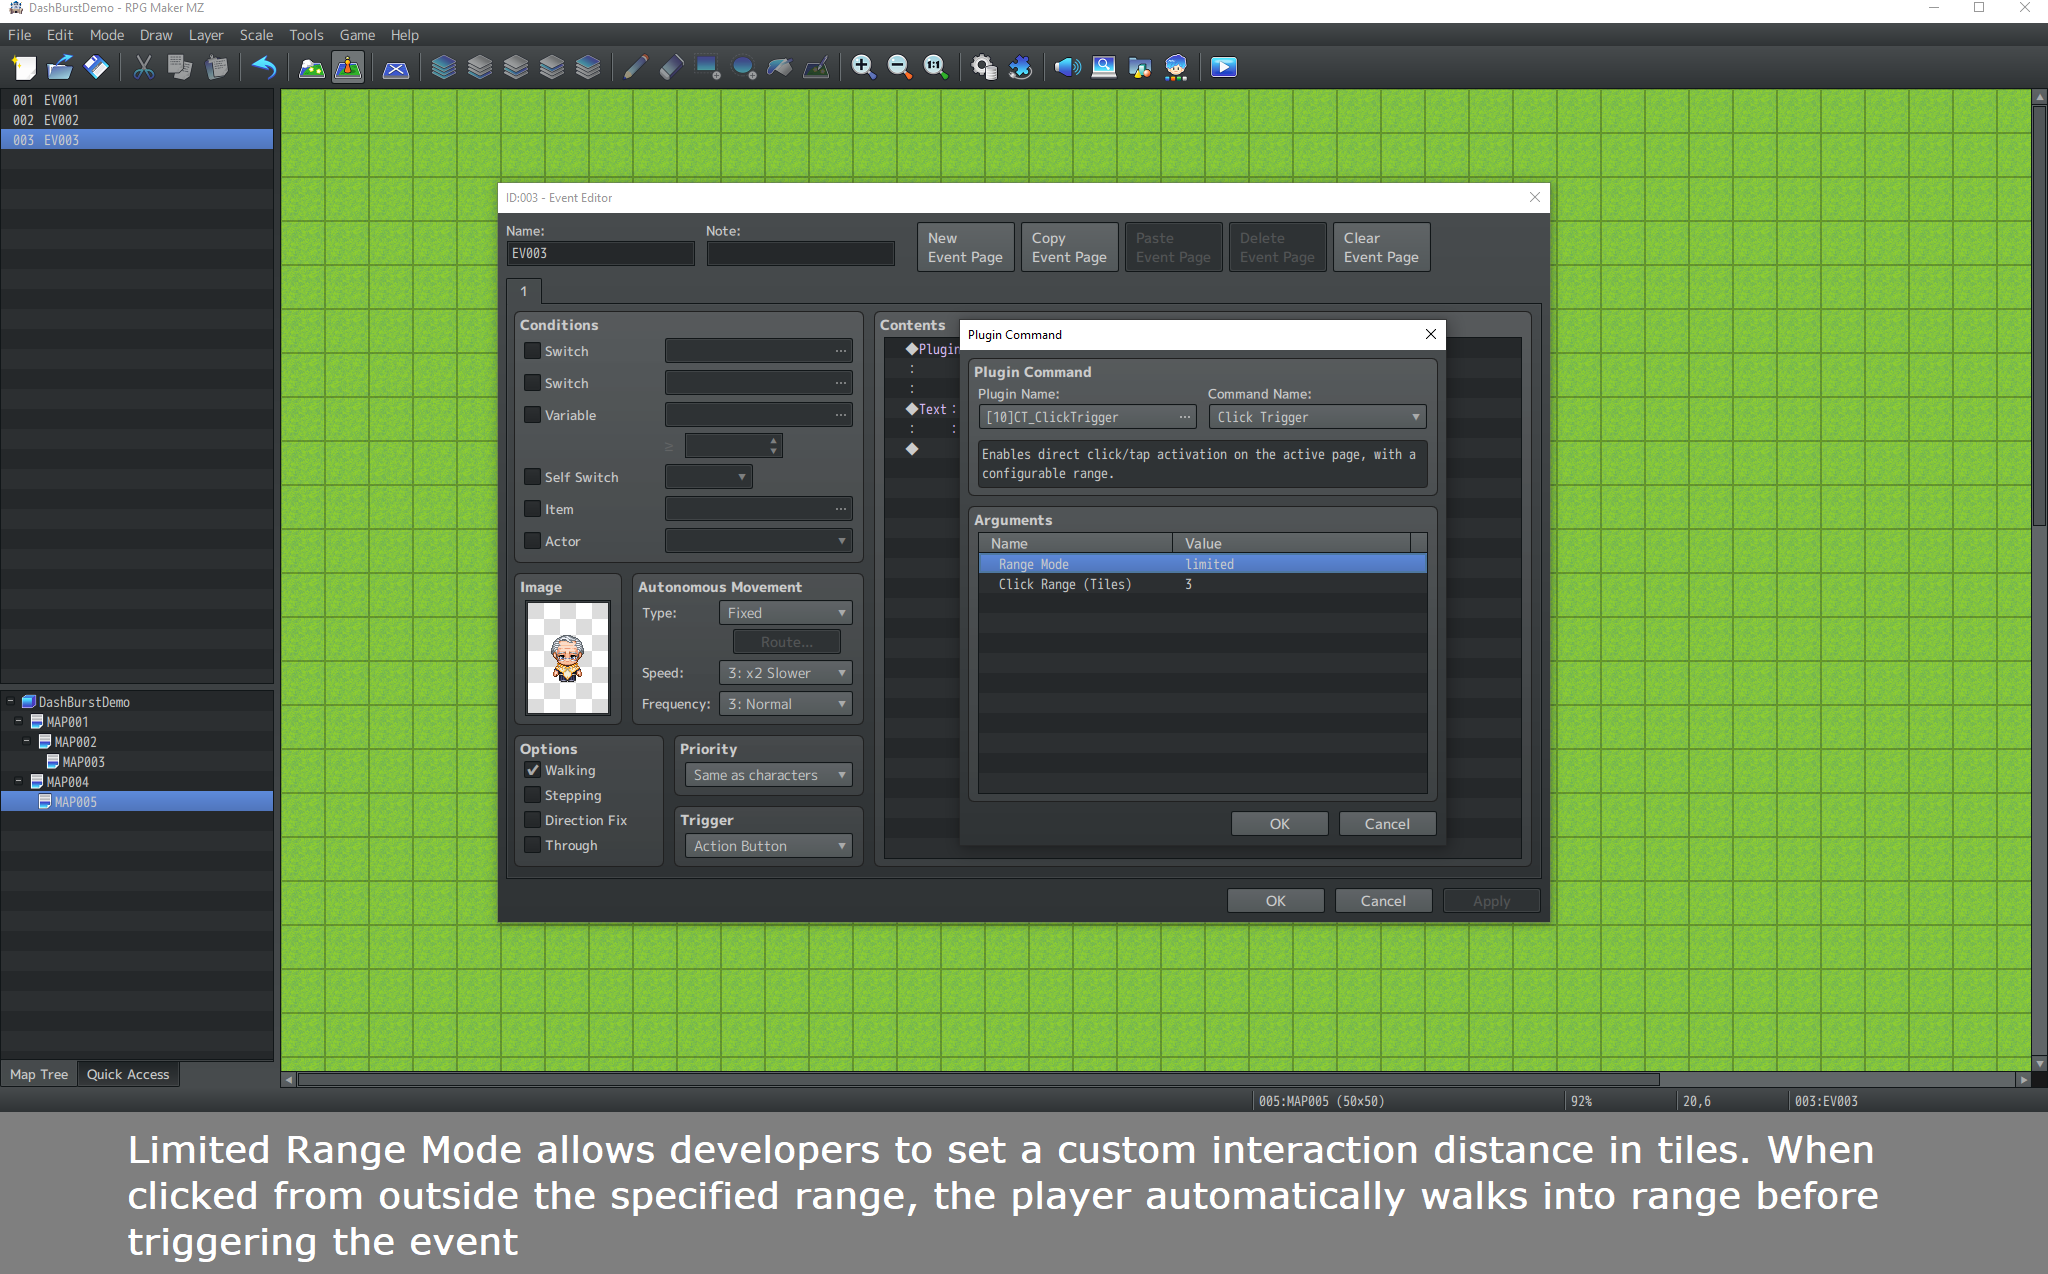Switch to the Quick Access tab
The image size is (2048, 1274).
point(128,1074)
